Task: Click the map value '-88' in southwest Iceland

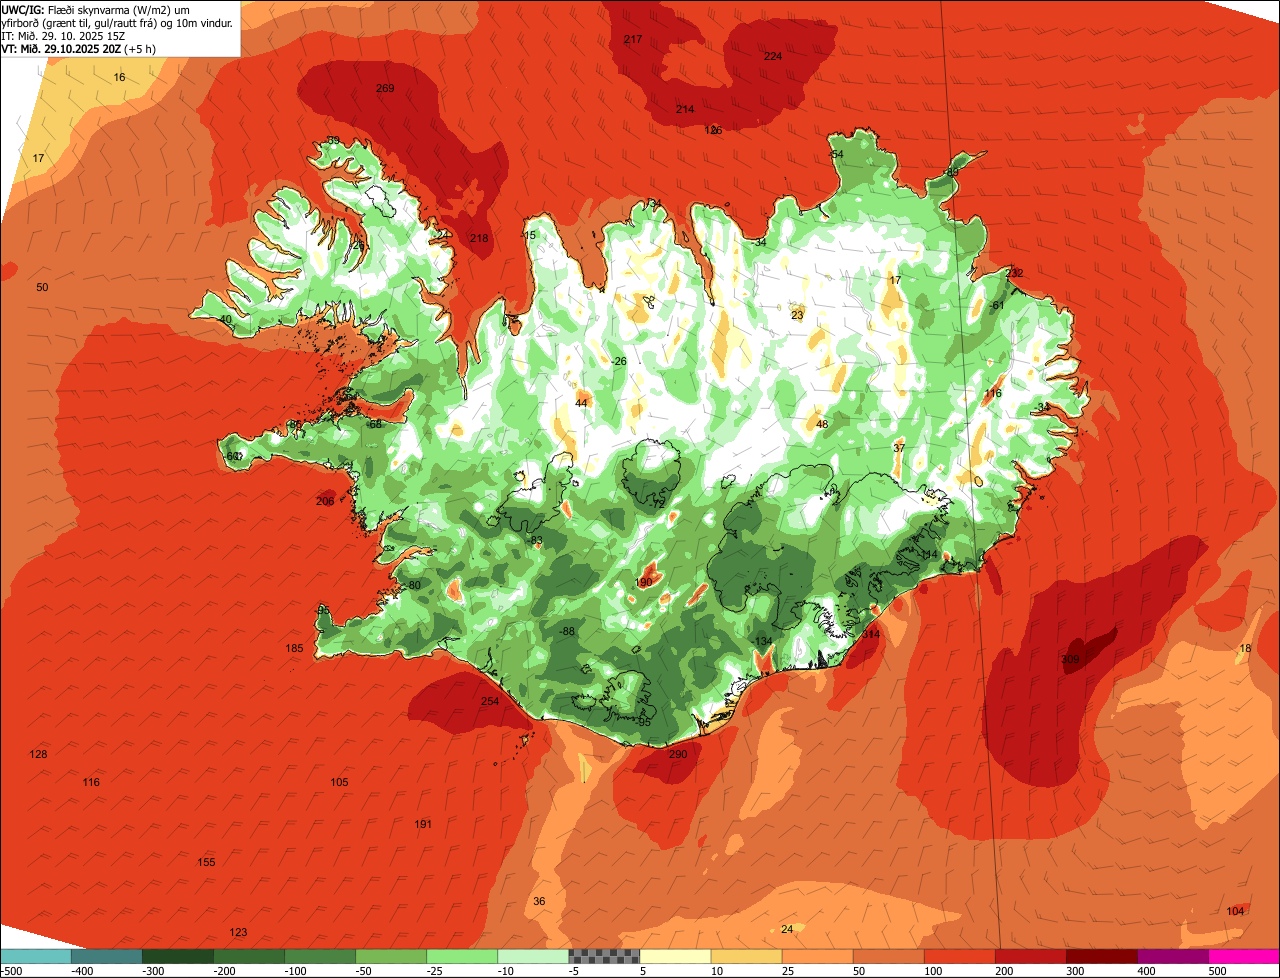Action: tap(567, 631)
